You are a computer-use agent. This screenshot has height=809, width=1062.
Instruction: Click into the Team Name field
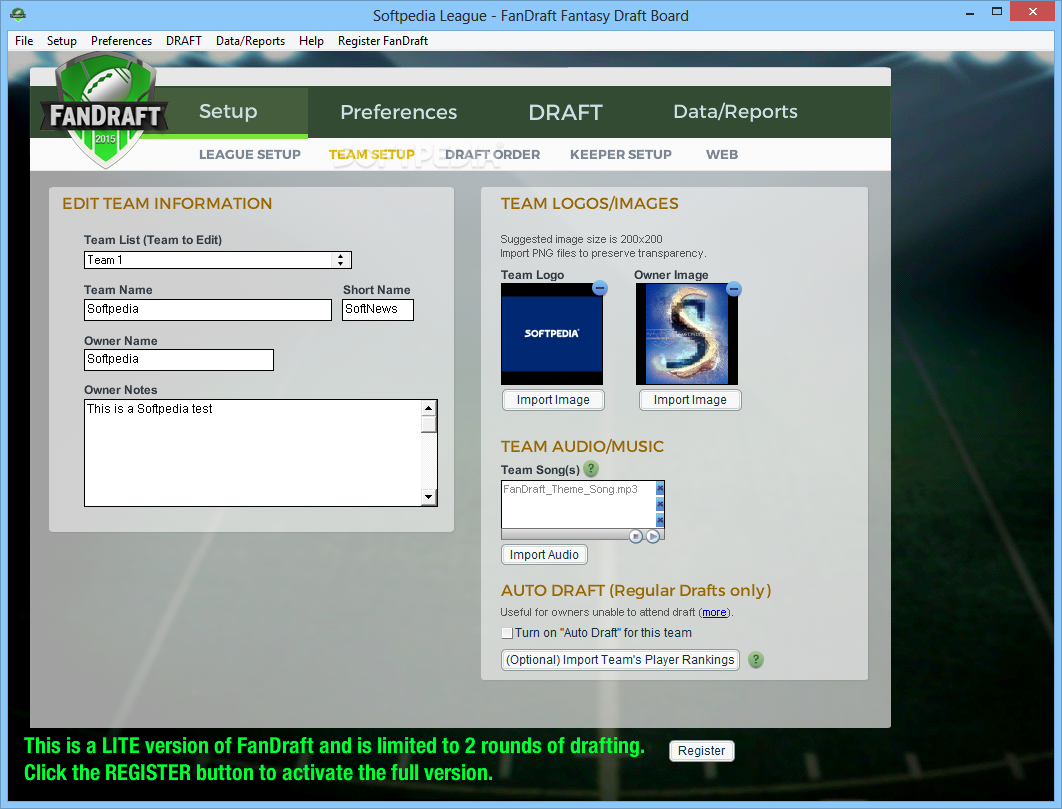click(208, 310)
